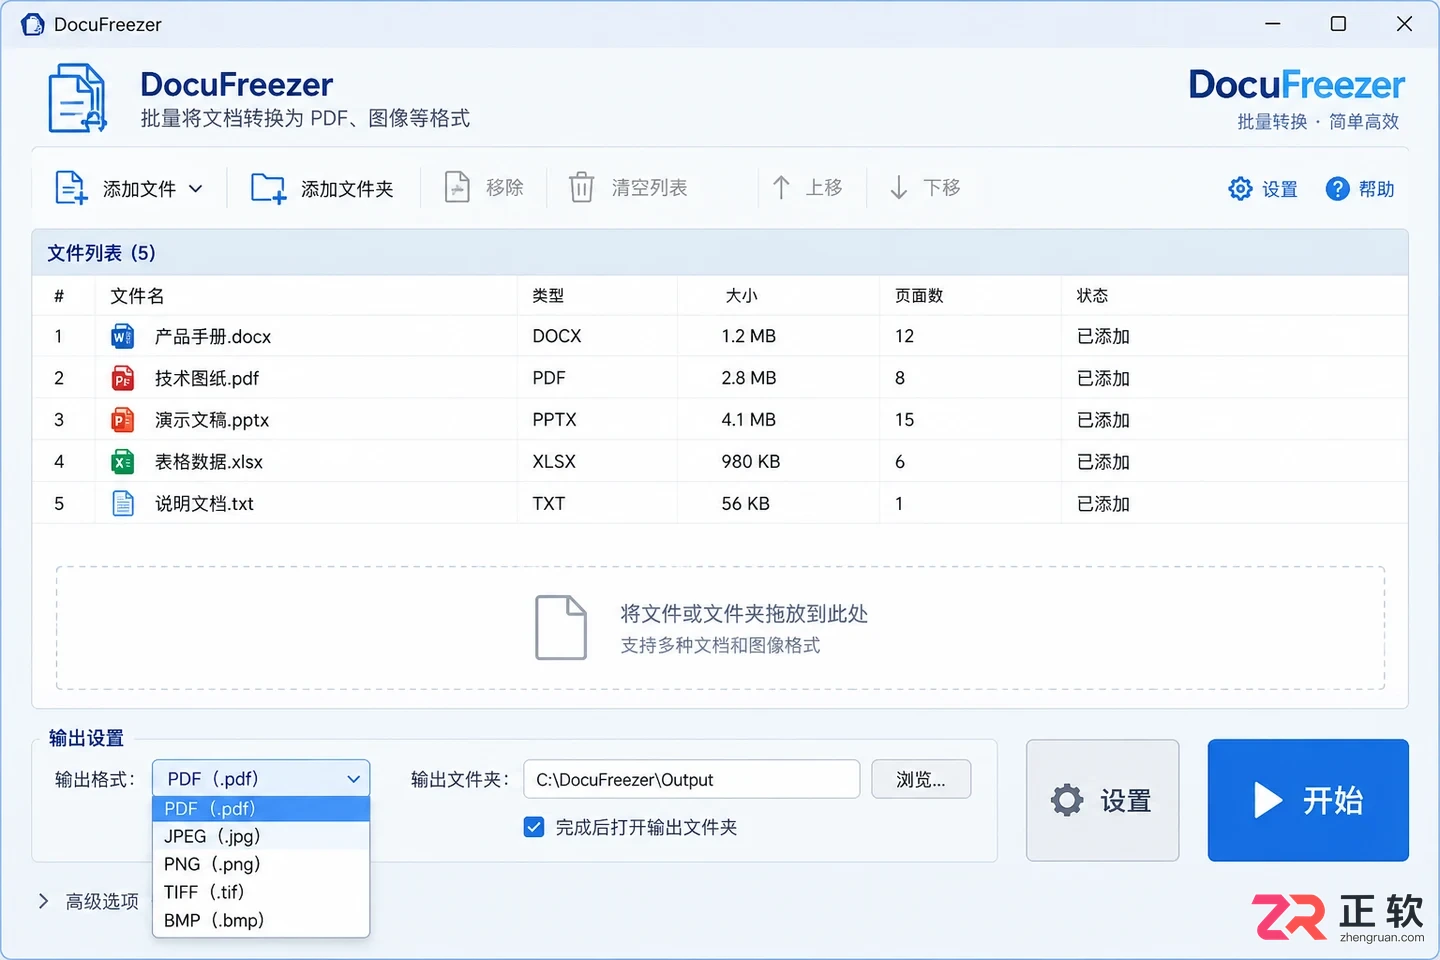
Task: Click the play triangle icon in 开始
Action: pyautogui.click(x=1268, y=800)
